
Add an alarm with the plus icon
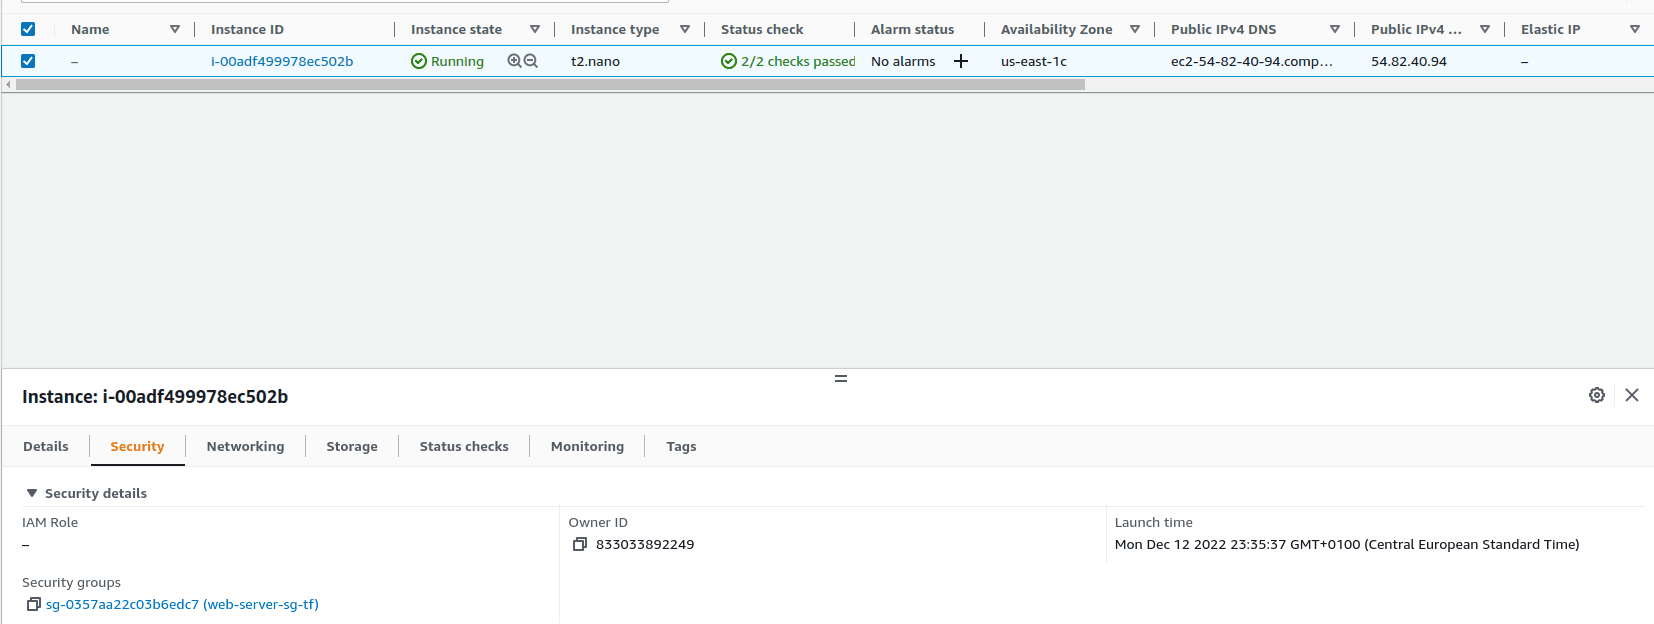pos(961,61)
